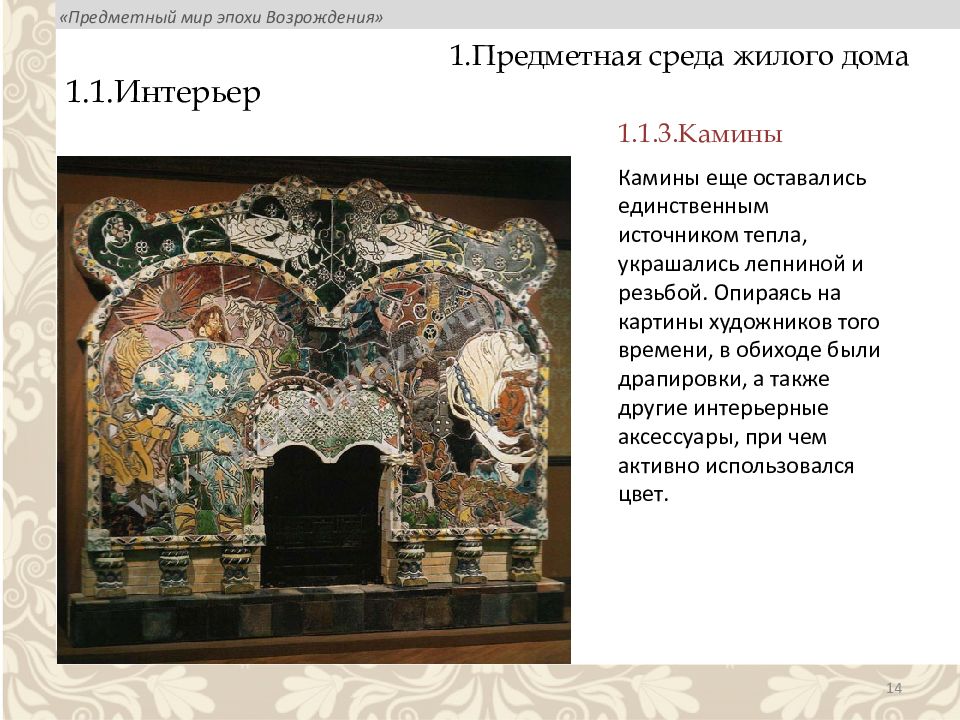Click the paragraph starting "Камины еще оставались"
The width and height of the screenshot is (960, 720).
(x=749, y=336)
